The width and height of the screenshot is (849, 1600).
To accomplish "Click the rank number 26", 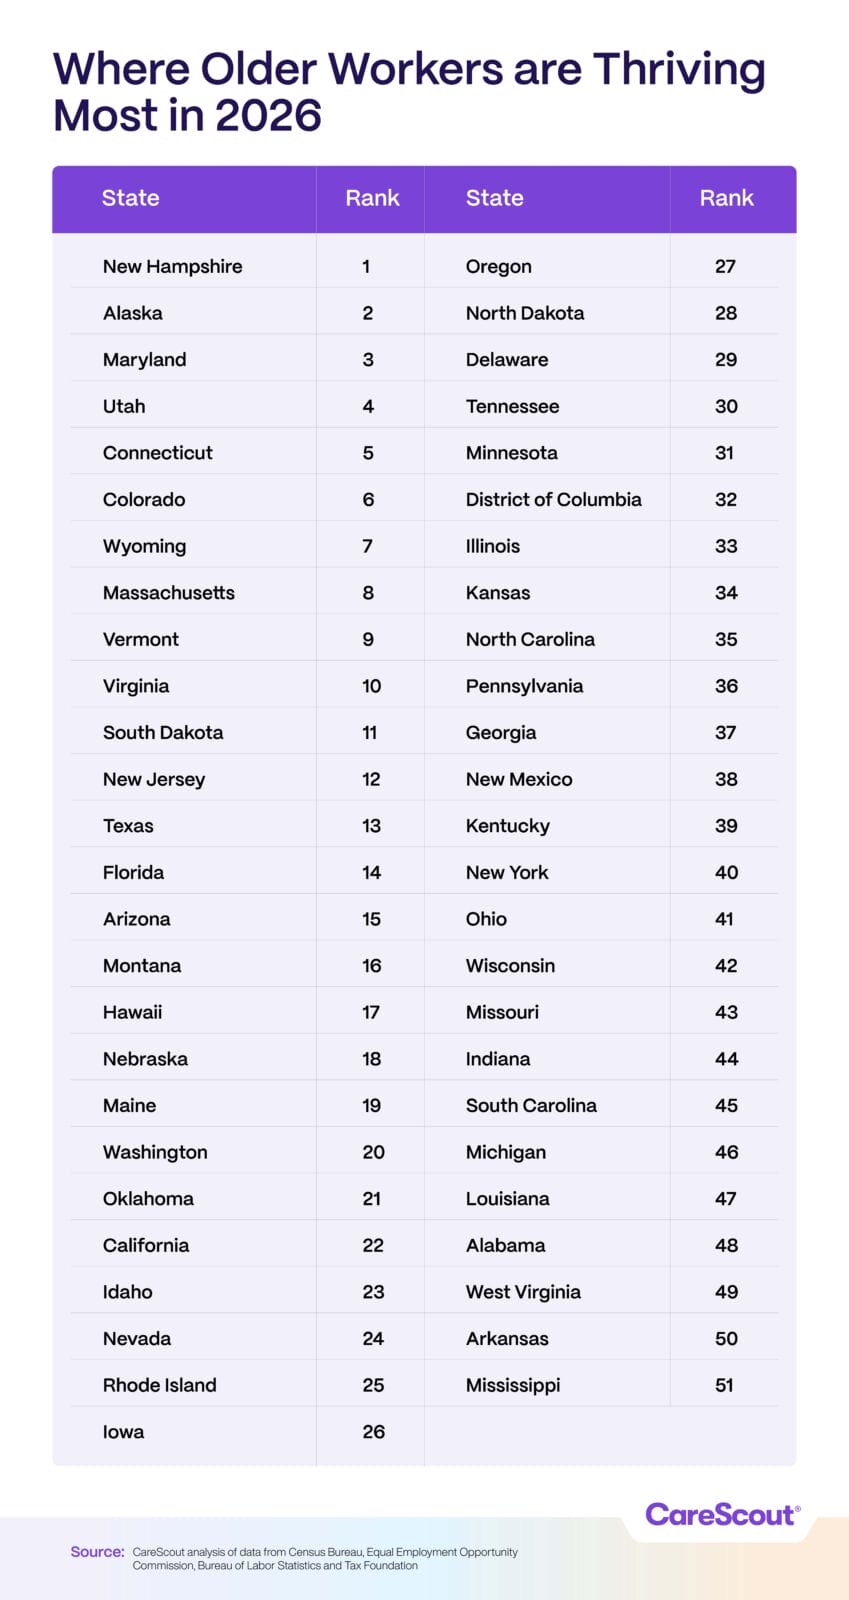I will pyautogui.click(x=373, y=1432).
